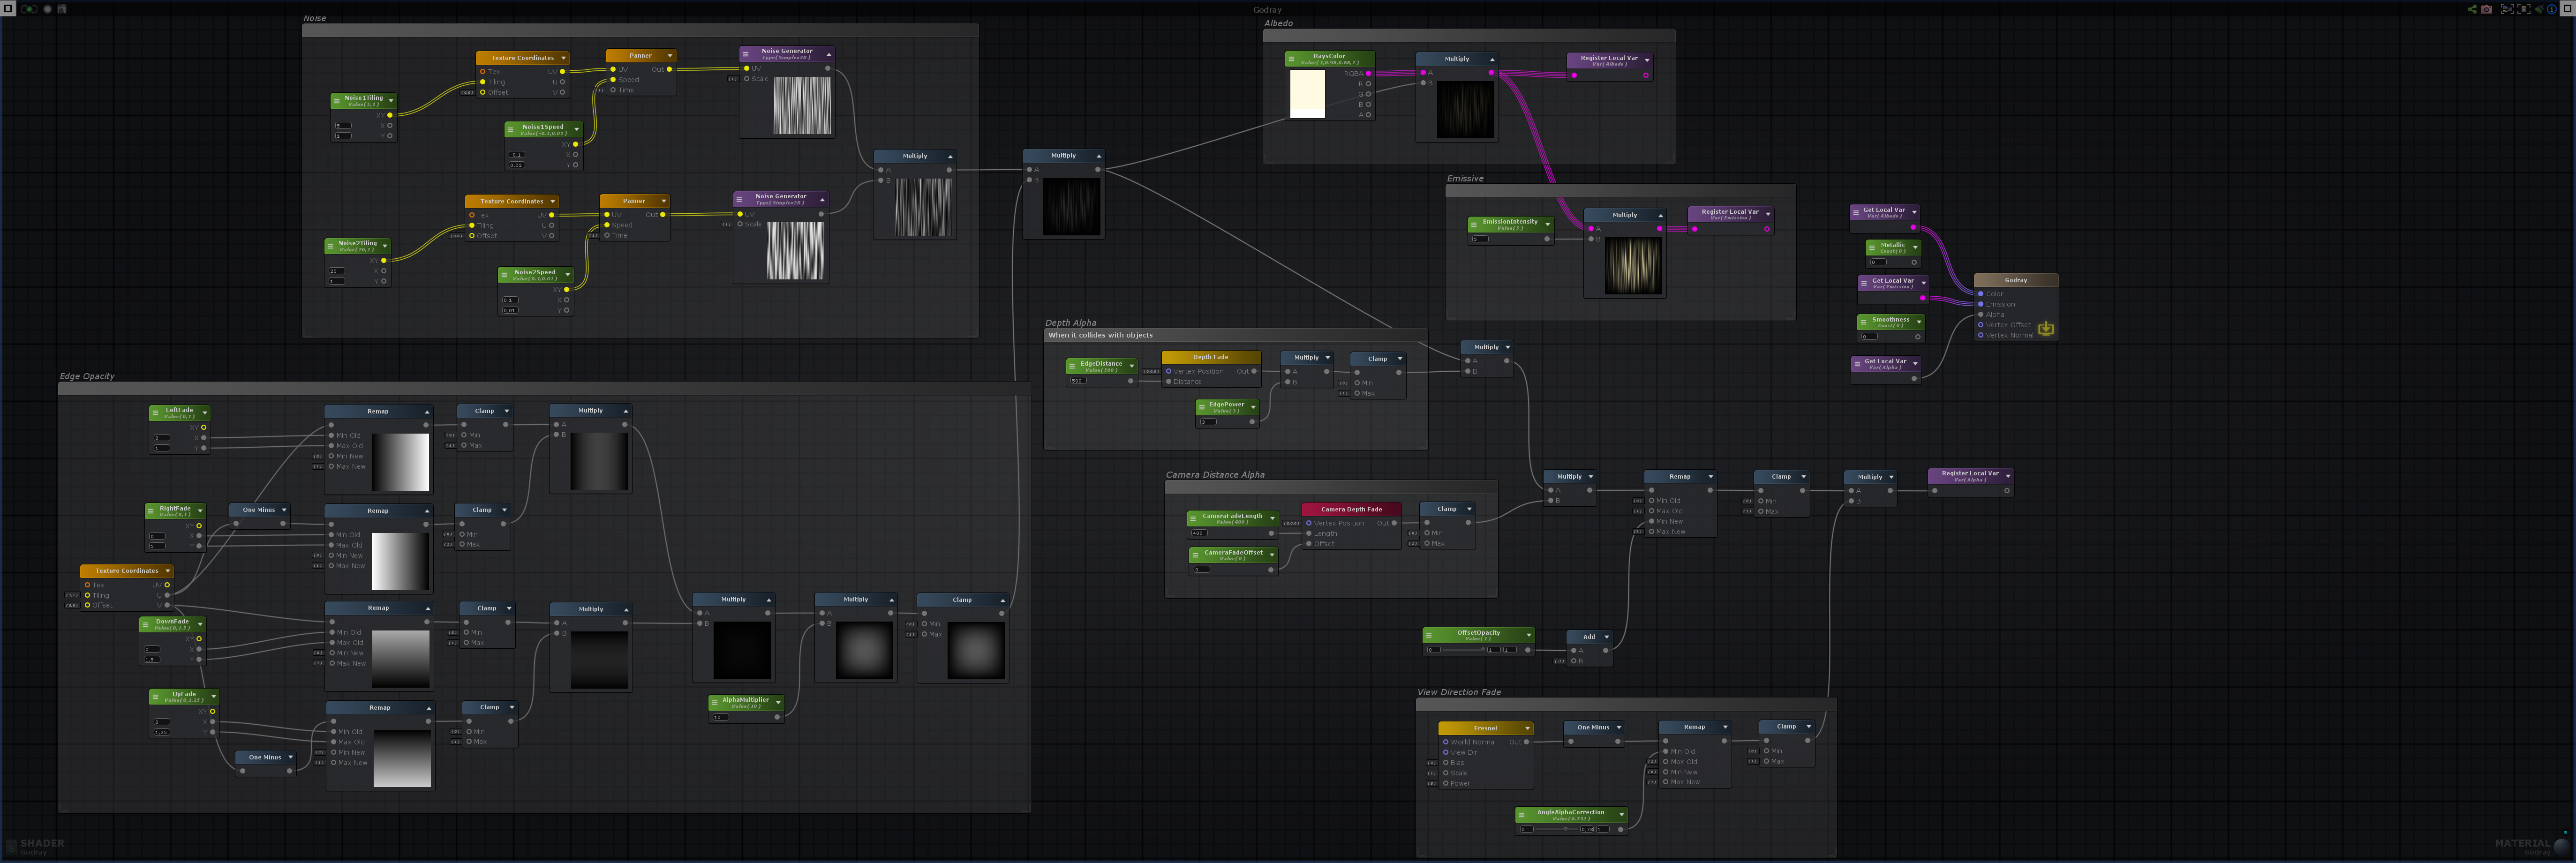This screenshot has width=2576, height=863.
Task: Click the UpFade node hamburger icon
Action: (x=156, y=696)
